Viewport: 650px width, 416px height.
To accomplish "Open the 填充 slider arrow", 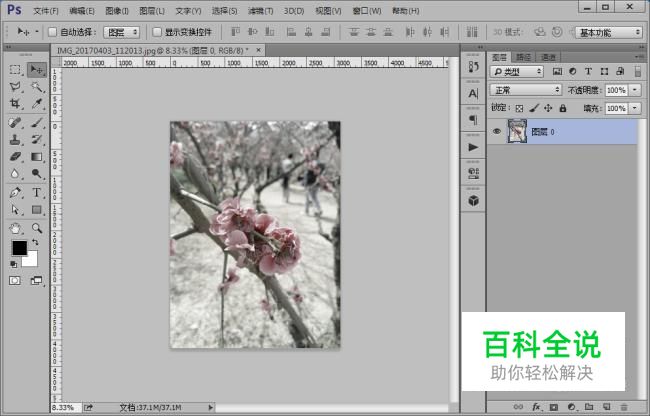I will 635,109.
